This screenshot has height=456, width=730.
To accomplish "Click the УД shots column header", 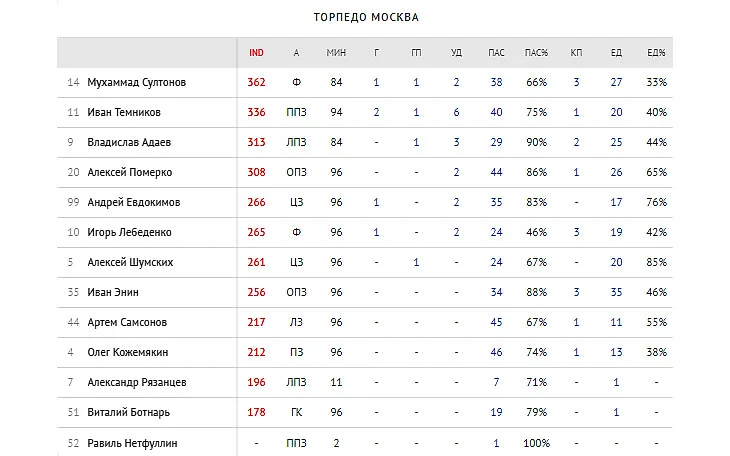I will [x=456, y=52].
